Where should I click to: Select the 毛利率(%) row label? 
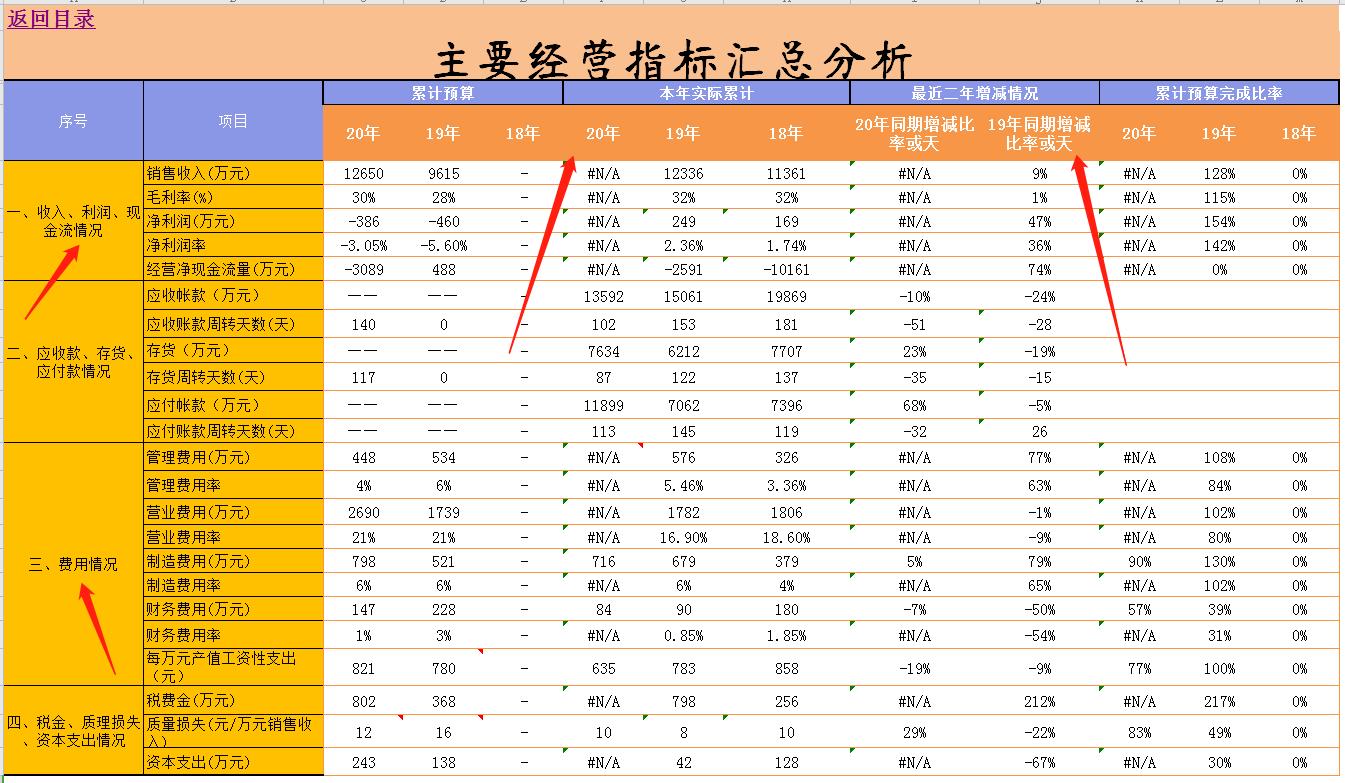click(232, 197)
